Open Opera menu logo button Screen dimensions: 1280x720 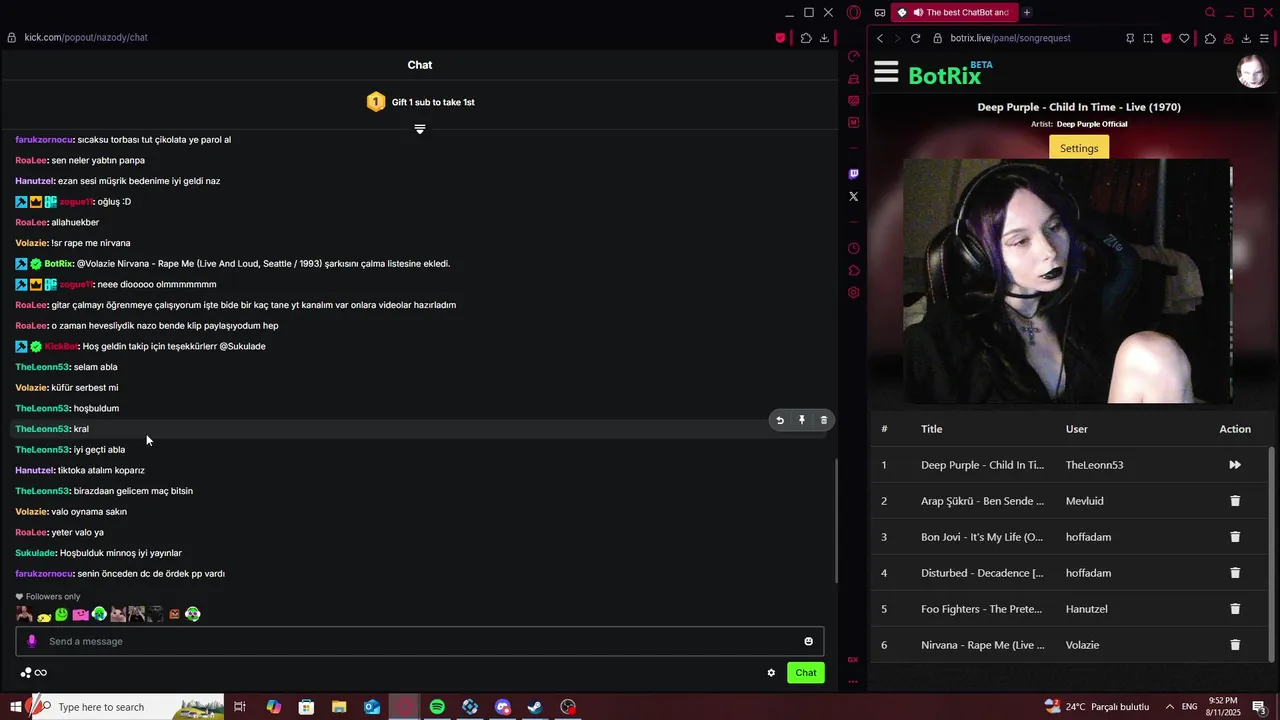854,13
